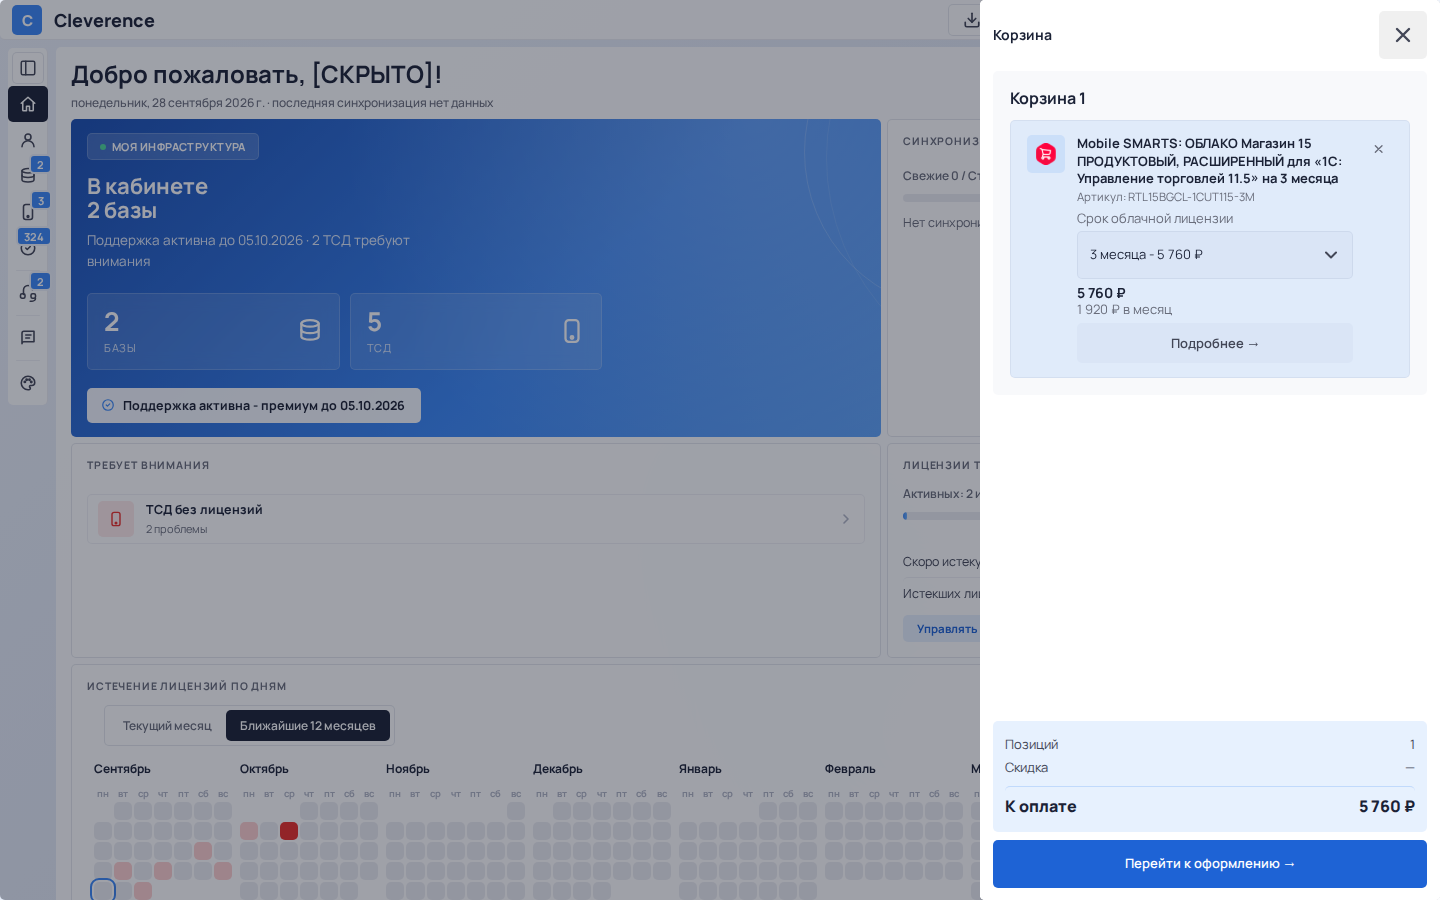Open the support headset sidebar icon

tap(28, 292)
